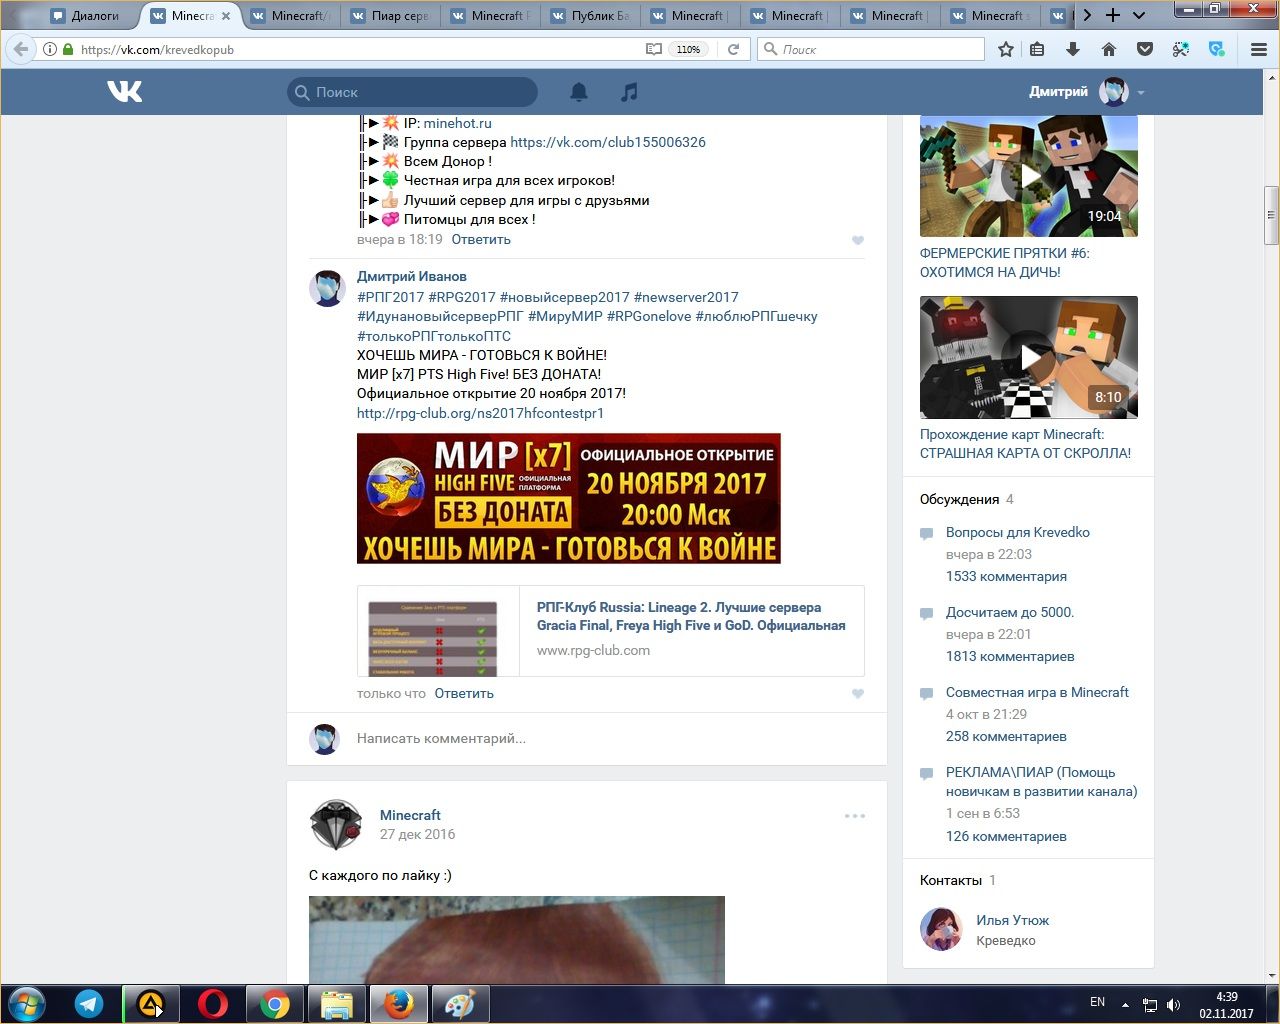Image resolution: width=1280 pixels, height=1024 pixels.
Task: Like the minehot.ru comment heart
Action: click(857, 240)
